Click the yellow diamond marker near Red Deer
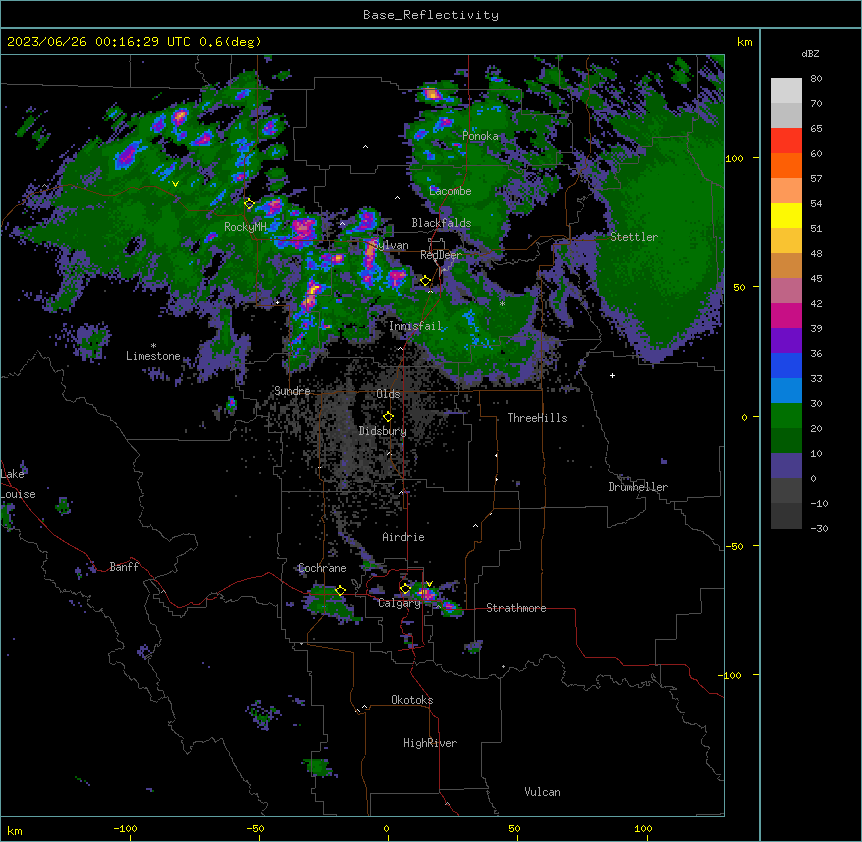862x842 pixels. click(x=425, y=281)
